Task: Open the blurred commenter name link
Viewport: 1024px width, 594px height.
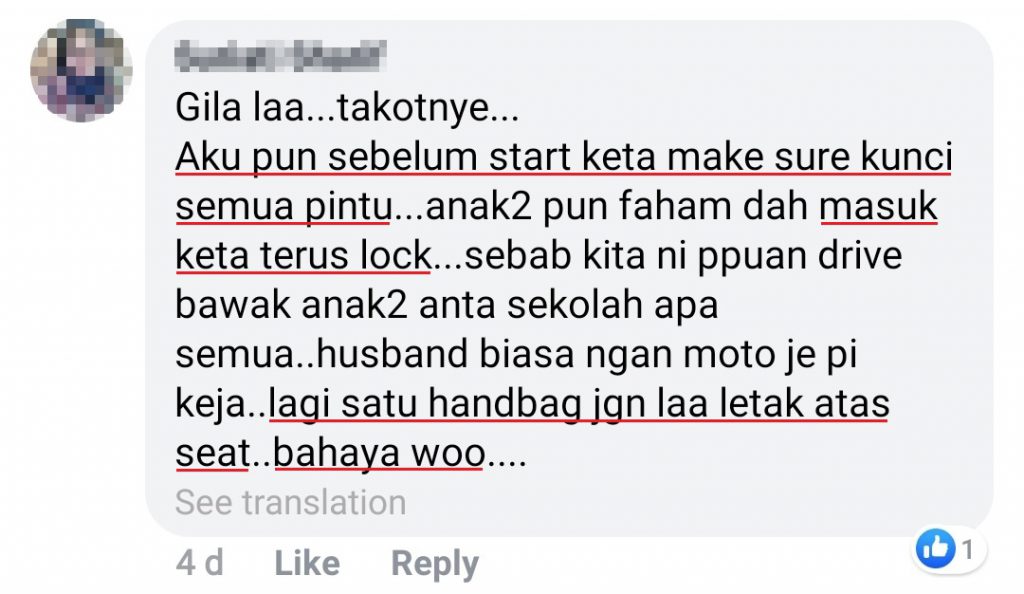Action: (x=281, y=57)
